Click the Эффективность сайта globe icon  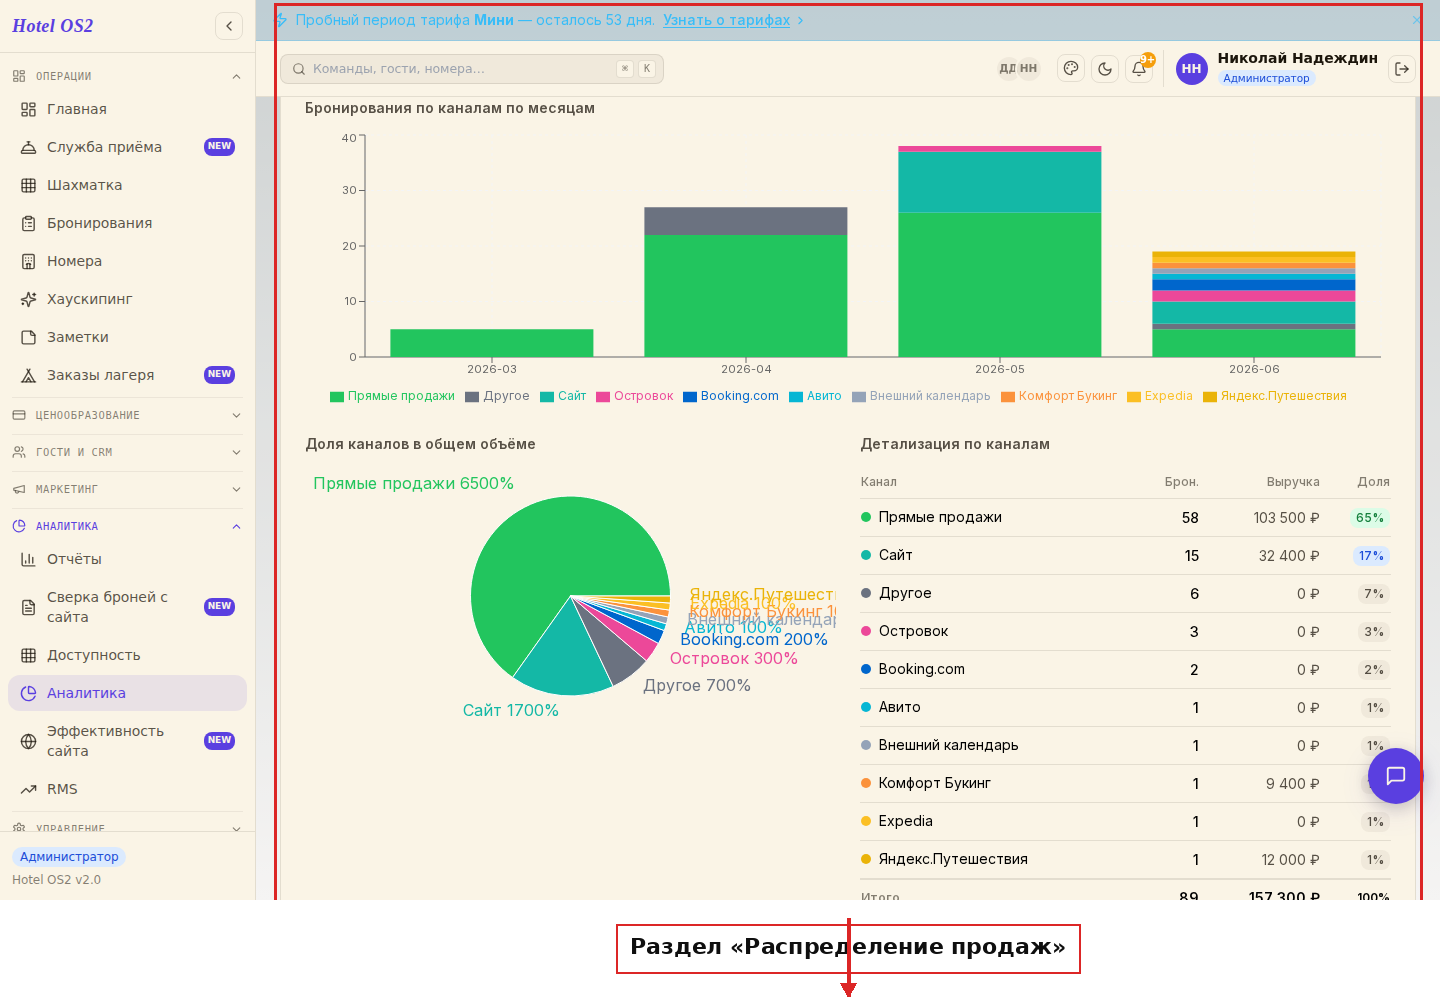(x=28, y=741)
